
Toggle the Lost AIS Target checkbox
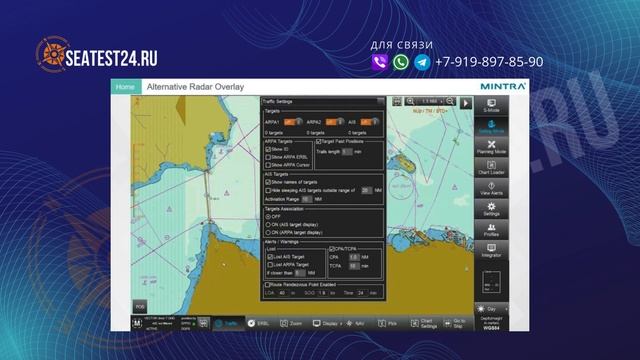(x=270, y=257)
